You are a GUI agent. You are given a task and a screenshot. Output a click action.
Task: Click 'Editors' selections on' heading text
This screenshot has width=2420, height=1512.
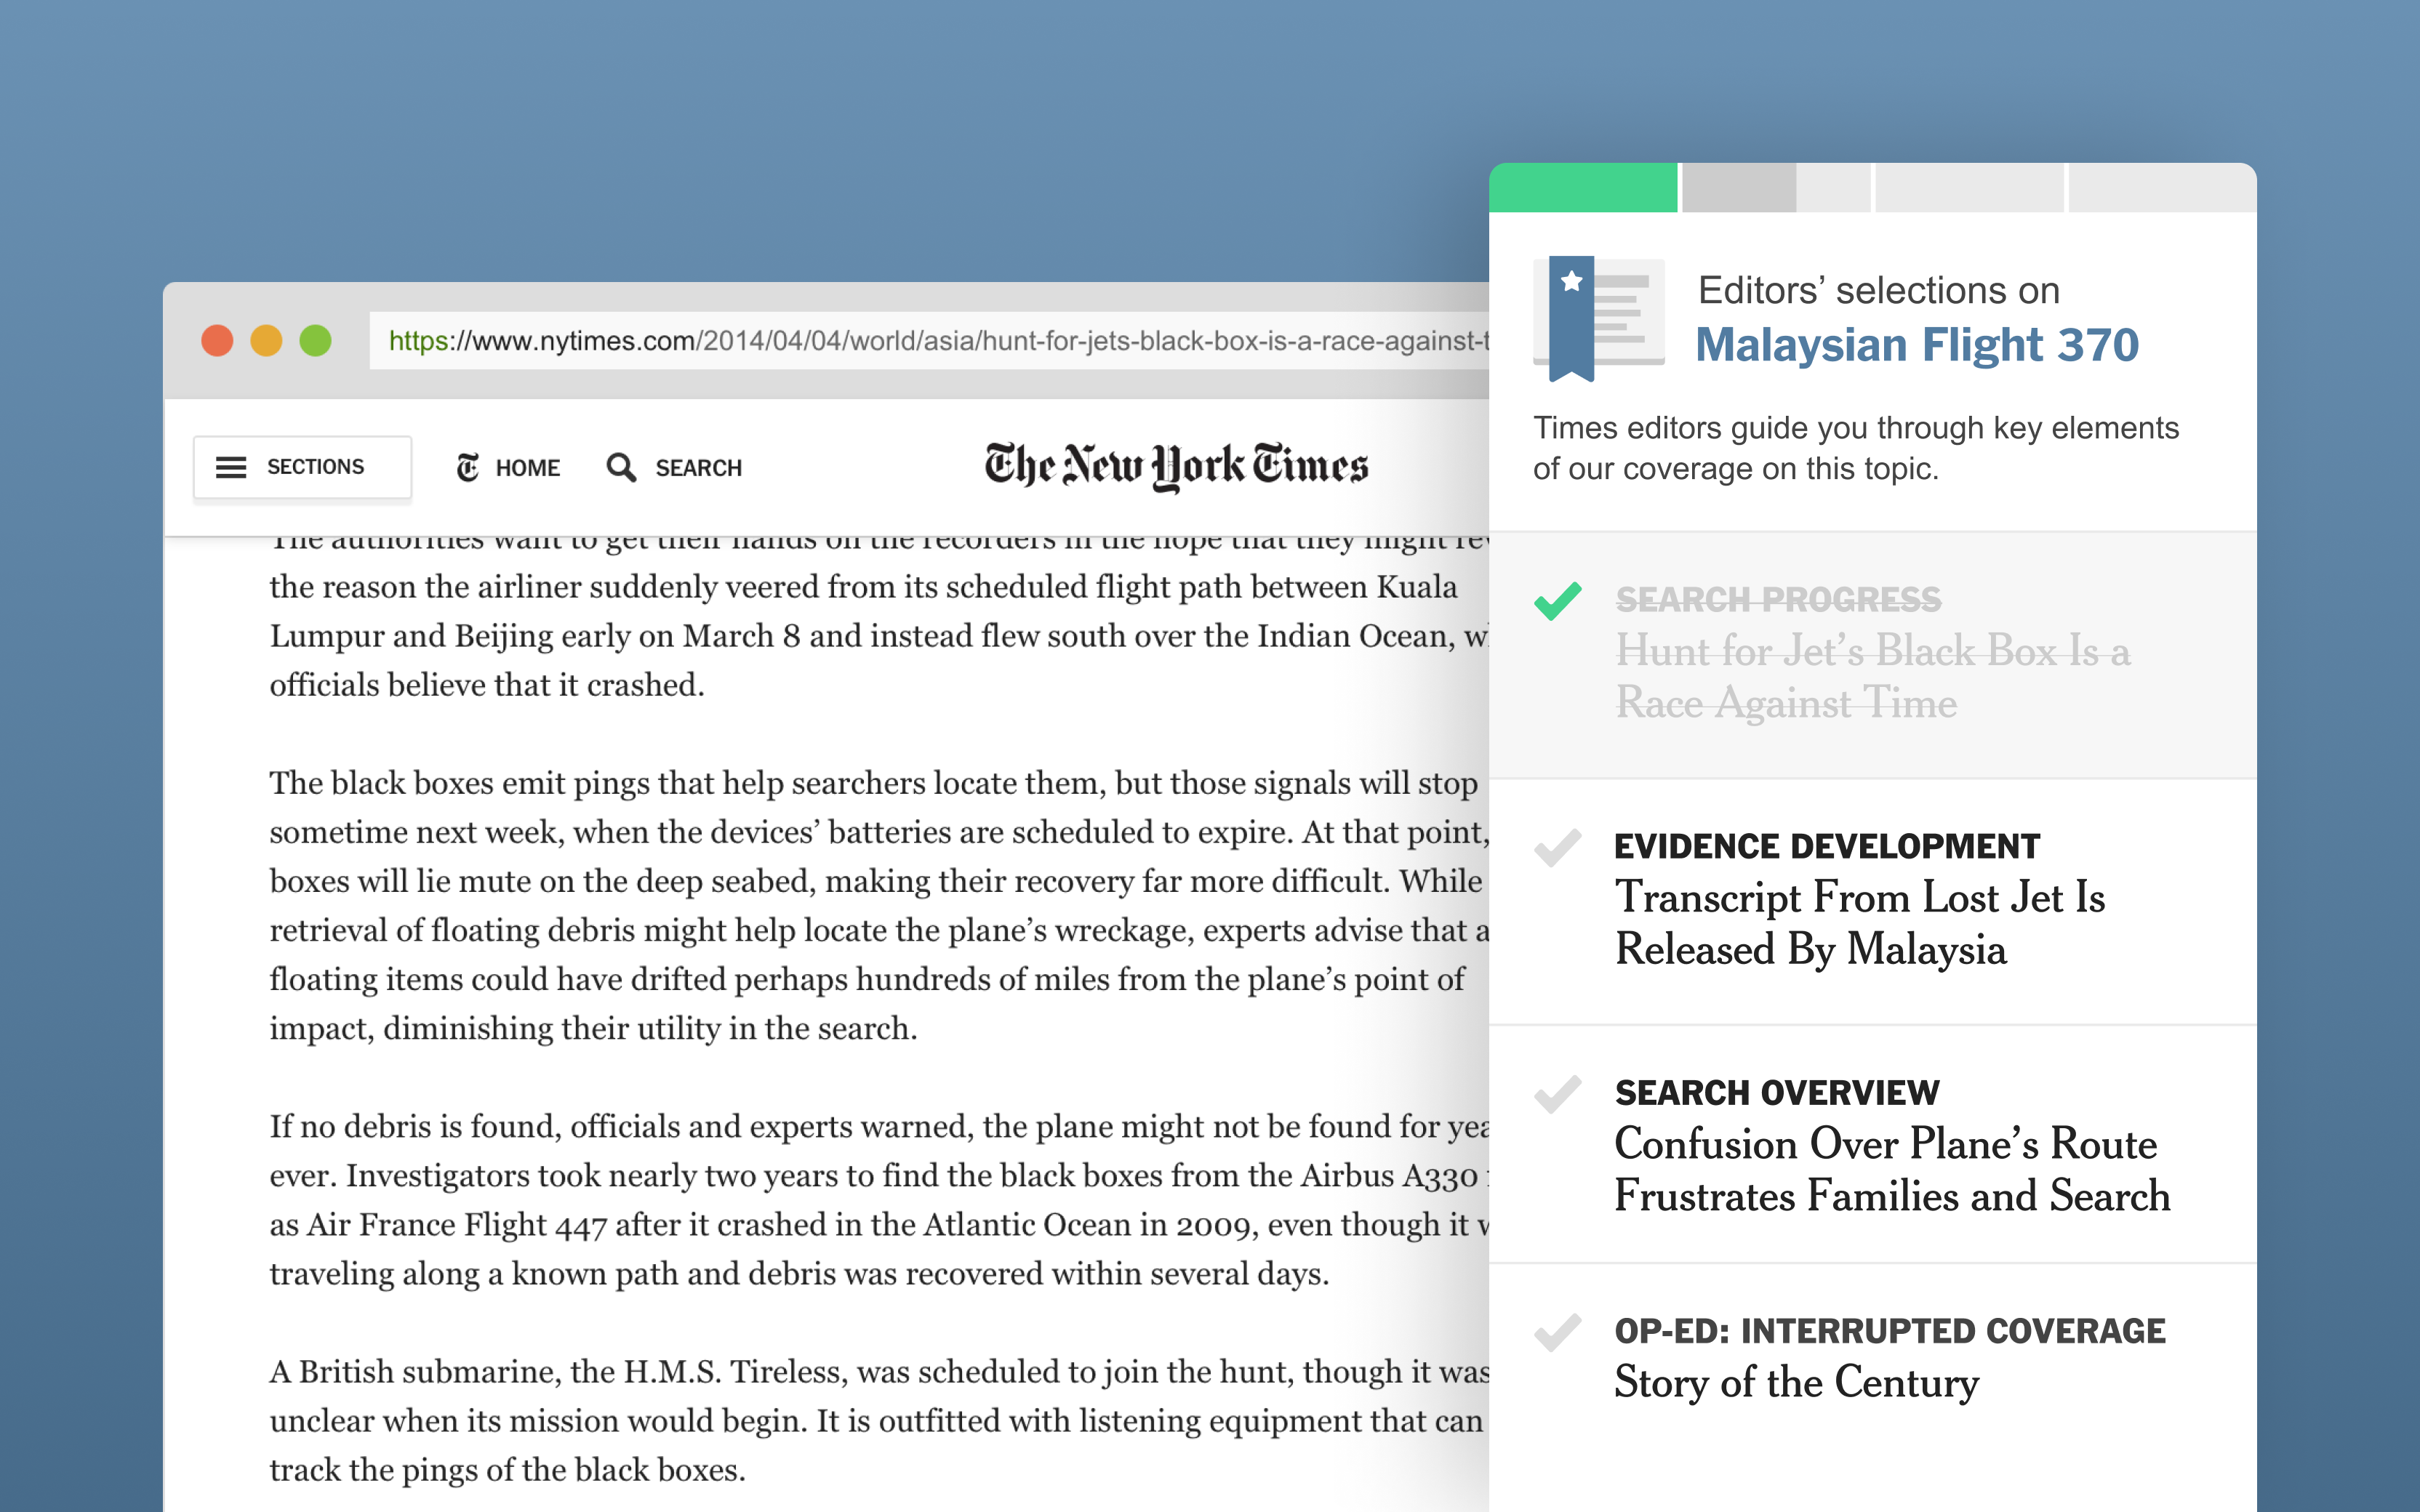click(x=1879, y=291)
